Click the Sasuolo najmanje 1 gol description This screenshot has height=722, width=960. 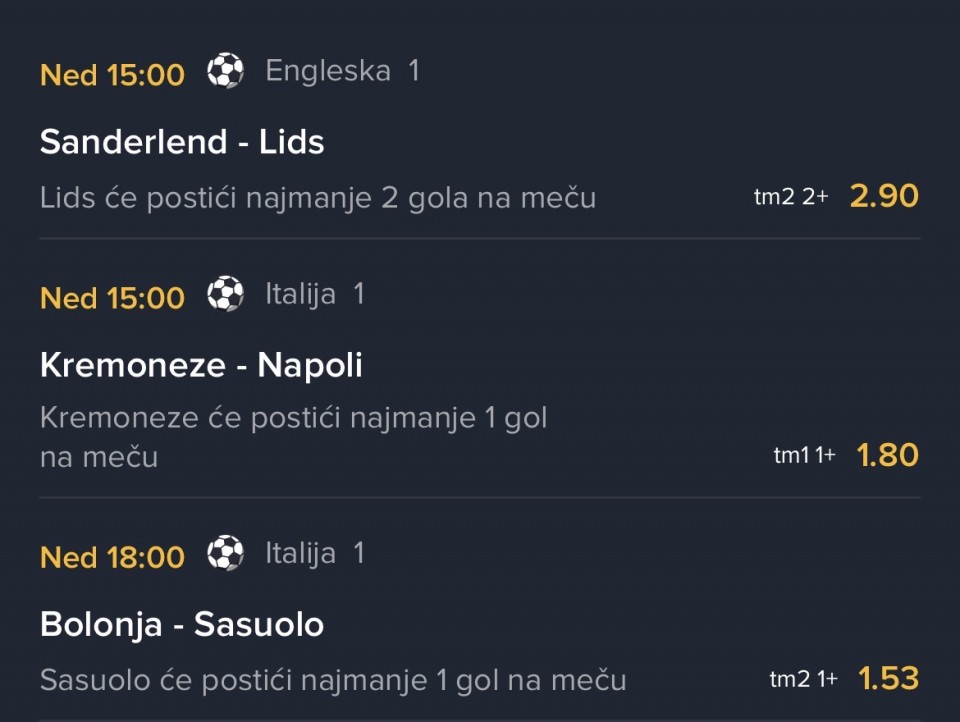click(333, 681)
